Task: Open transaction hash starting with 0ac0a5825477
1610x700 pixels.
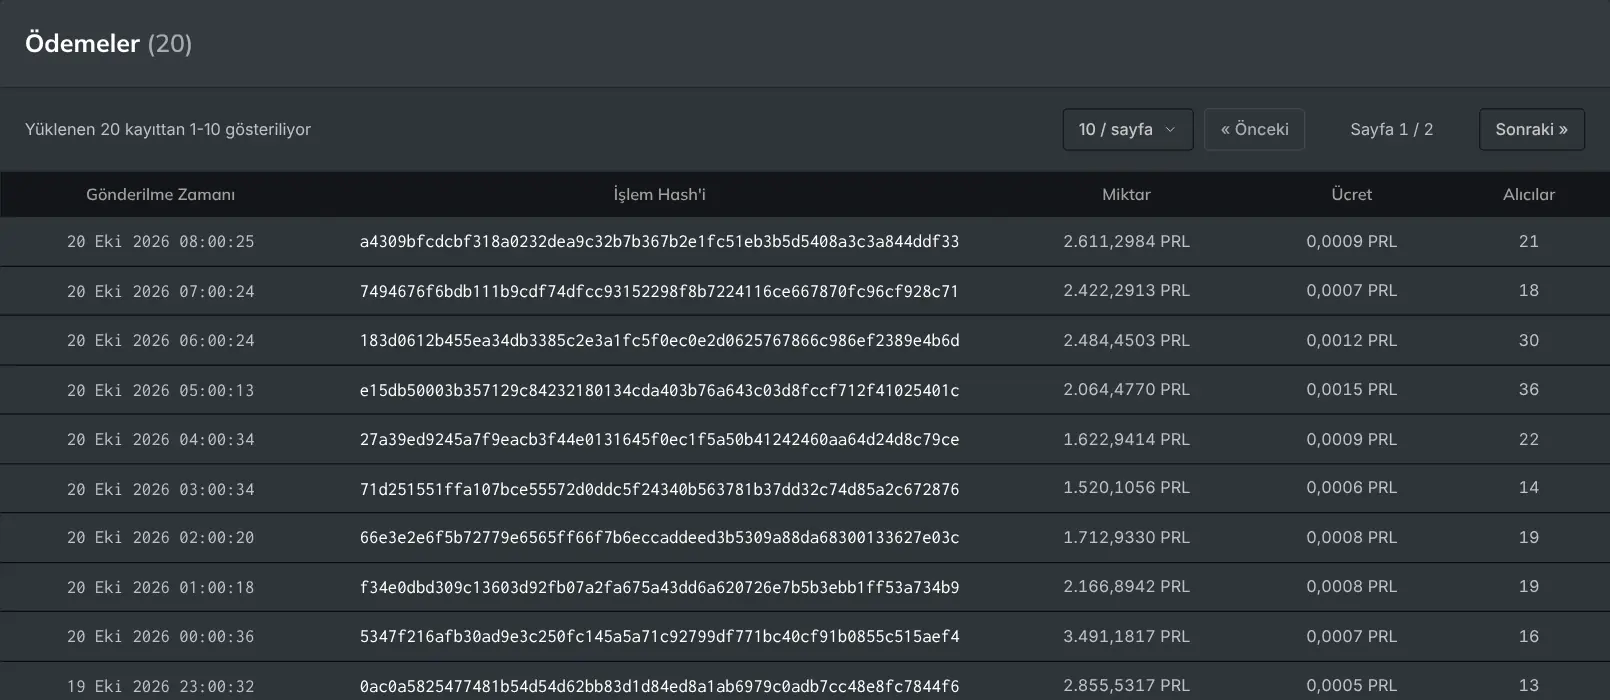Action: (659, 686)
